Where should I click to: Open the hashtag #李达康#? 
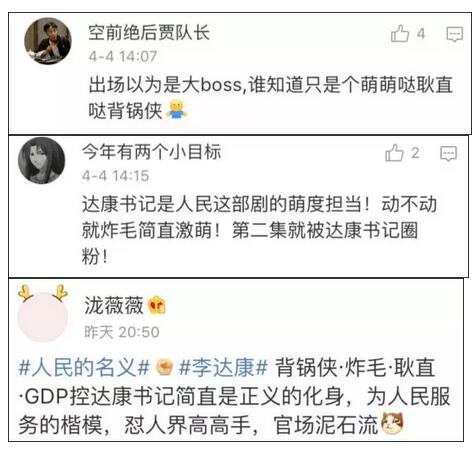[224, 367]
